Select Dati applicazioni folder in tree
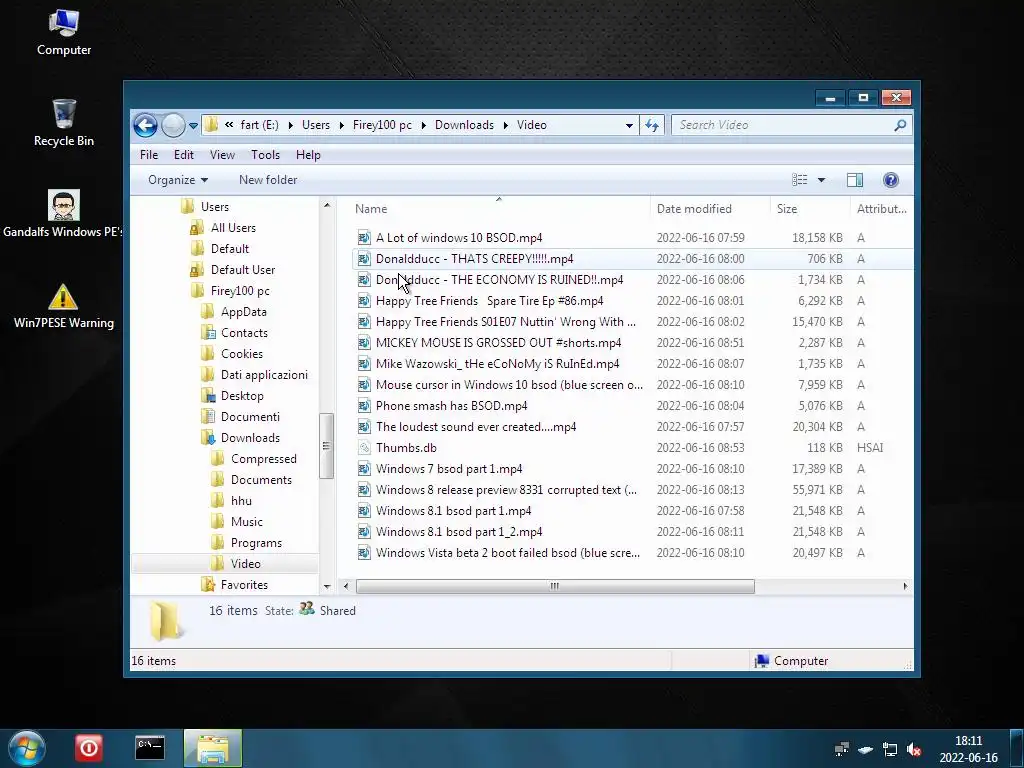1024x768 pixels. point(264,374)
